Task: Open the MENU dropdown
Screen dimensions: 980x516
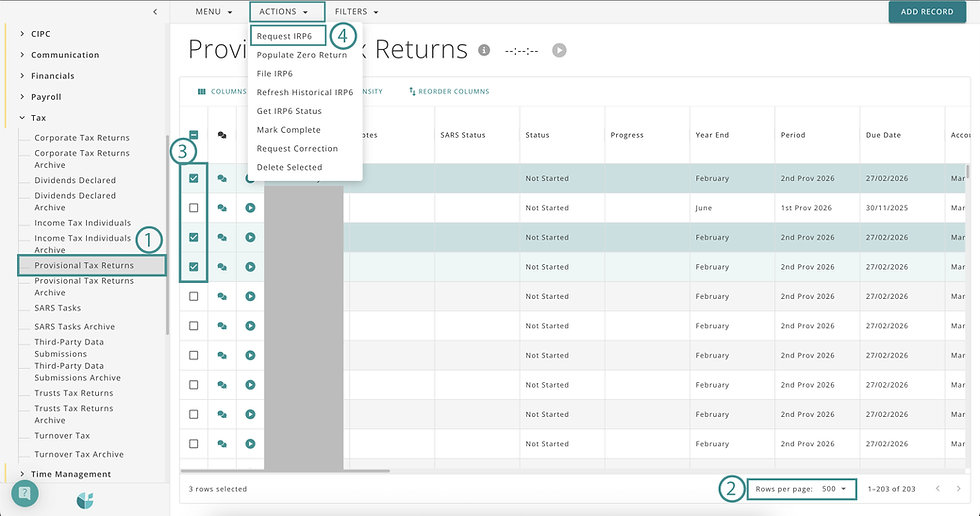Action: pos(214,12)
